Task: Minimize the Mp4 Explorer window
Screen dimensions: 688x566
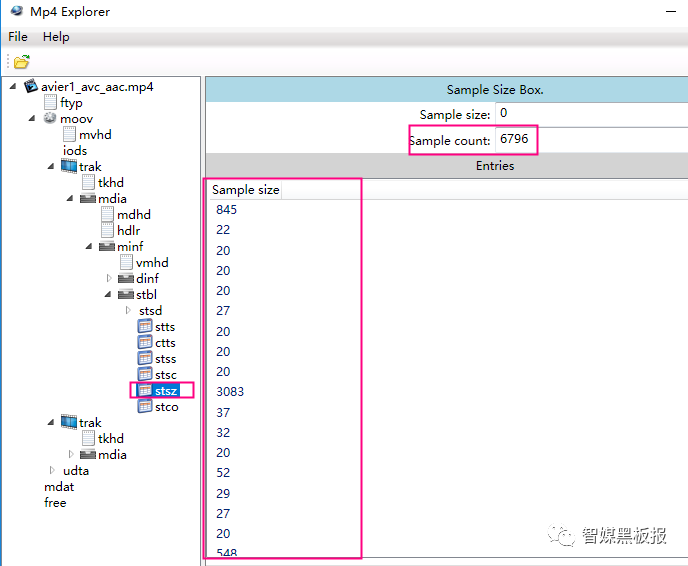Action: pyautogui.click(x=671, y=11)
